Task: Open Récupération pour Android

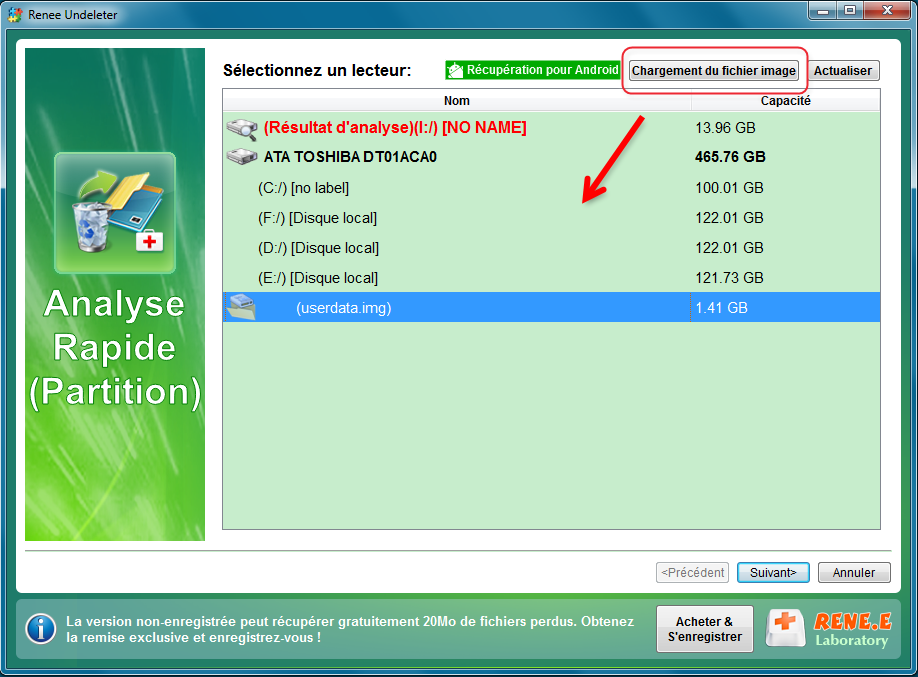Action: (532, 70)
